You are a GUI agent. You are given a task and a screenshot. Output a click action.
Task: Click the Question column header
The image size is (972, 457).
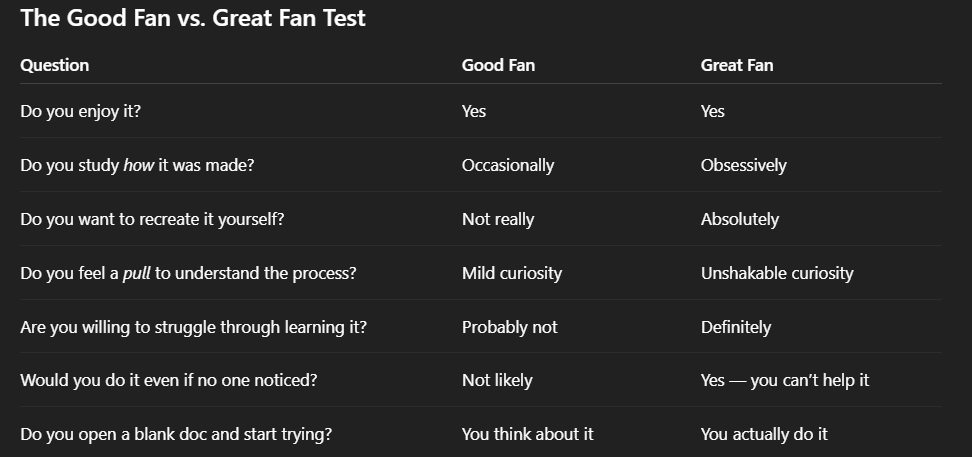tap(55, 65)
